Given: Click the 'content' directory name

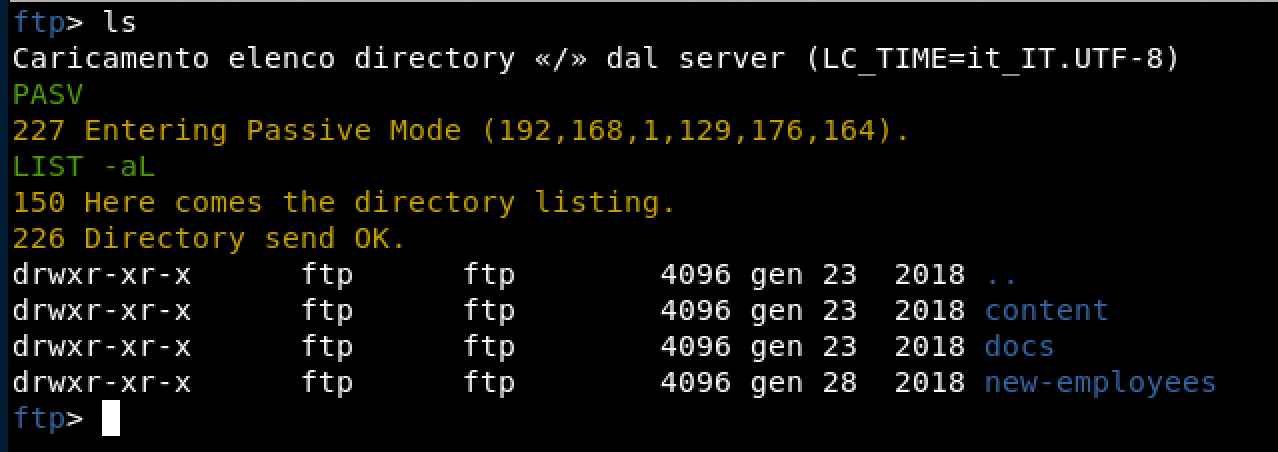Looking at the screenshot, I should click(x=1047, y=310).
